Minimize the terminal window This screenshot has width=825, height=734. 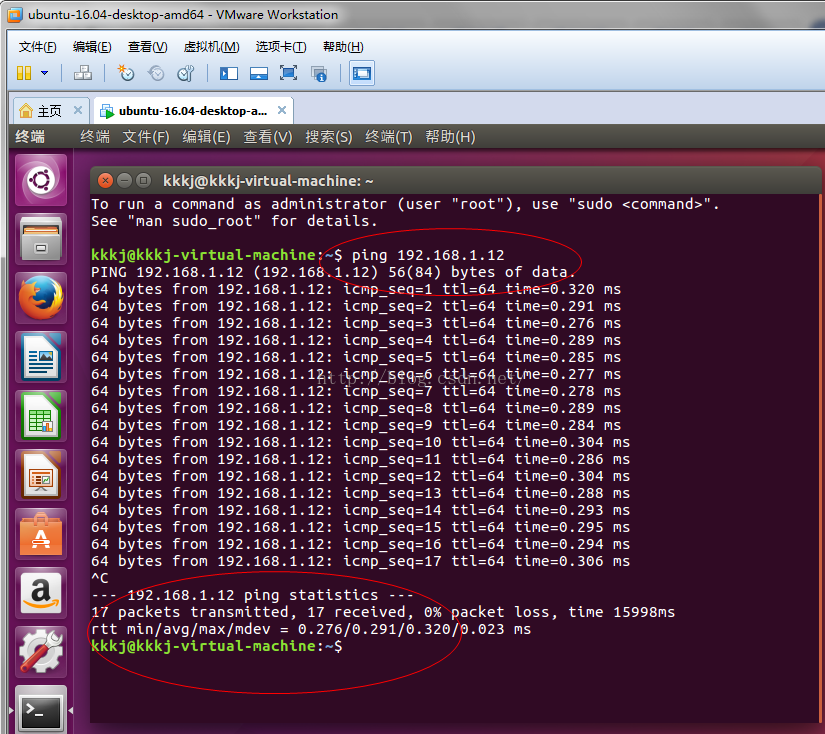pyautogui.click(x=124, y=181)
